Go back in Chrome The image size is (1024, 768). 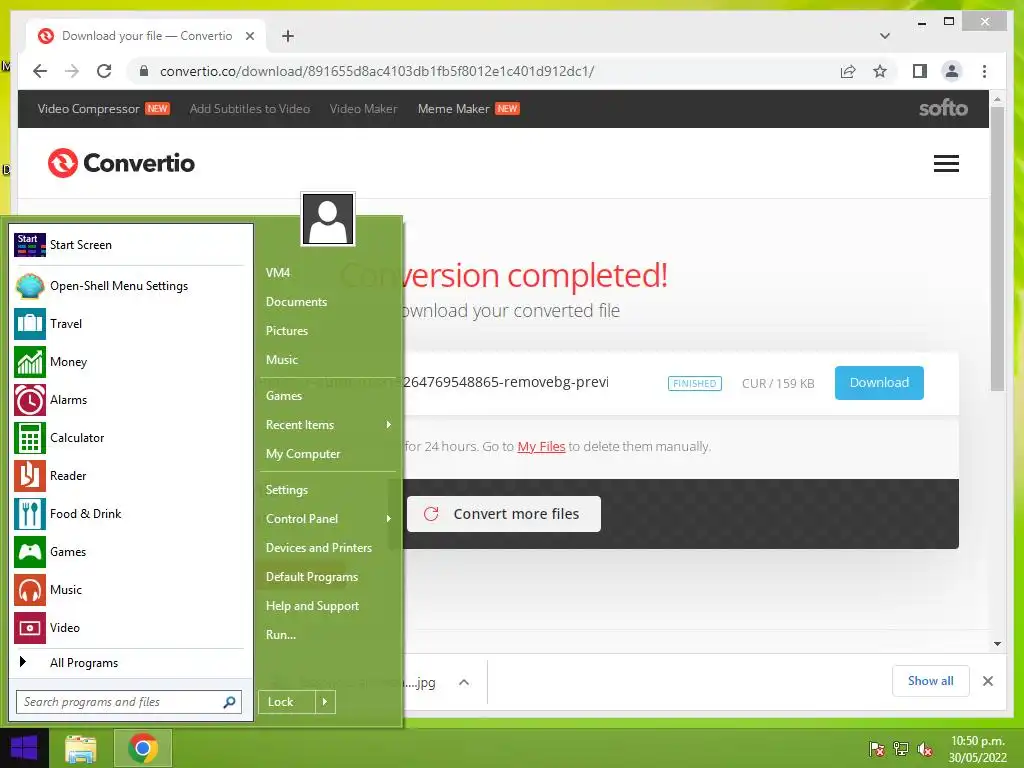[40, 71]
